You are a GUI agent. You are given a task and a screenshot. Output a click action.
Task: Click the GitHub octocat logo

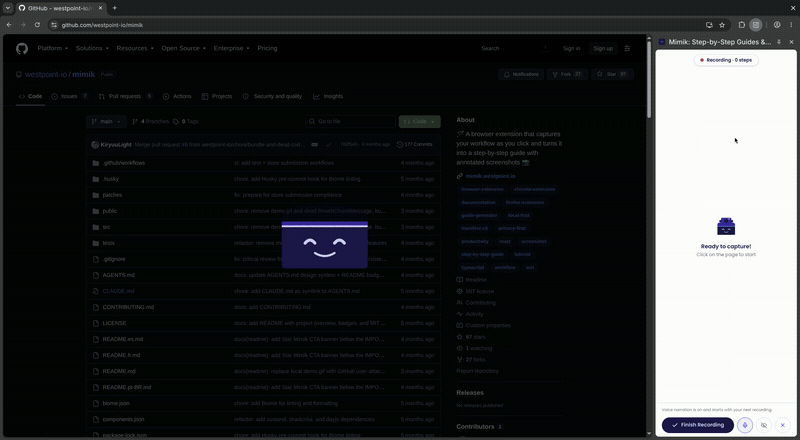(21, 48)
